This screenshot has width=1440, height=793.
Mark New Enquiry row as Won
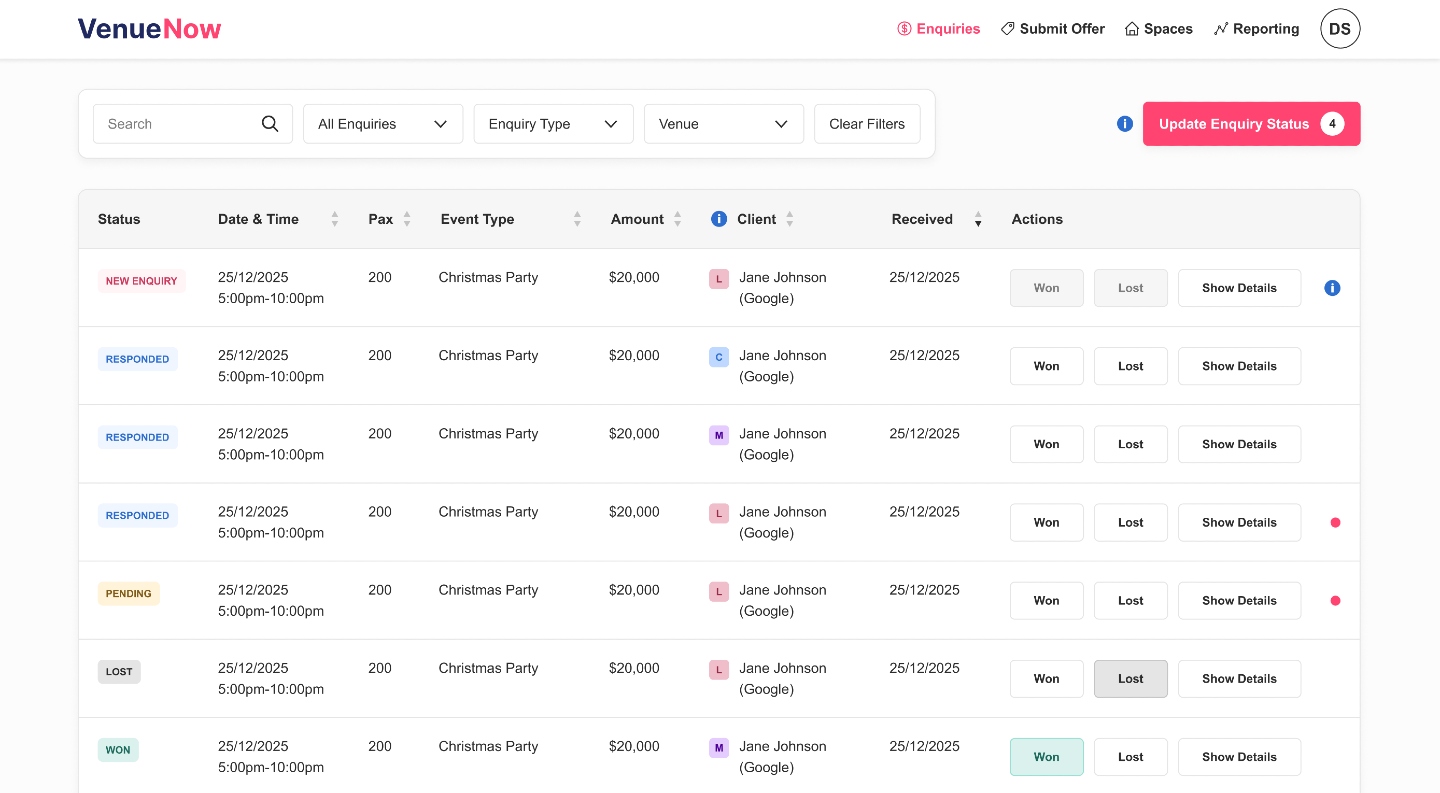(1047, 288)
